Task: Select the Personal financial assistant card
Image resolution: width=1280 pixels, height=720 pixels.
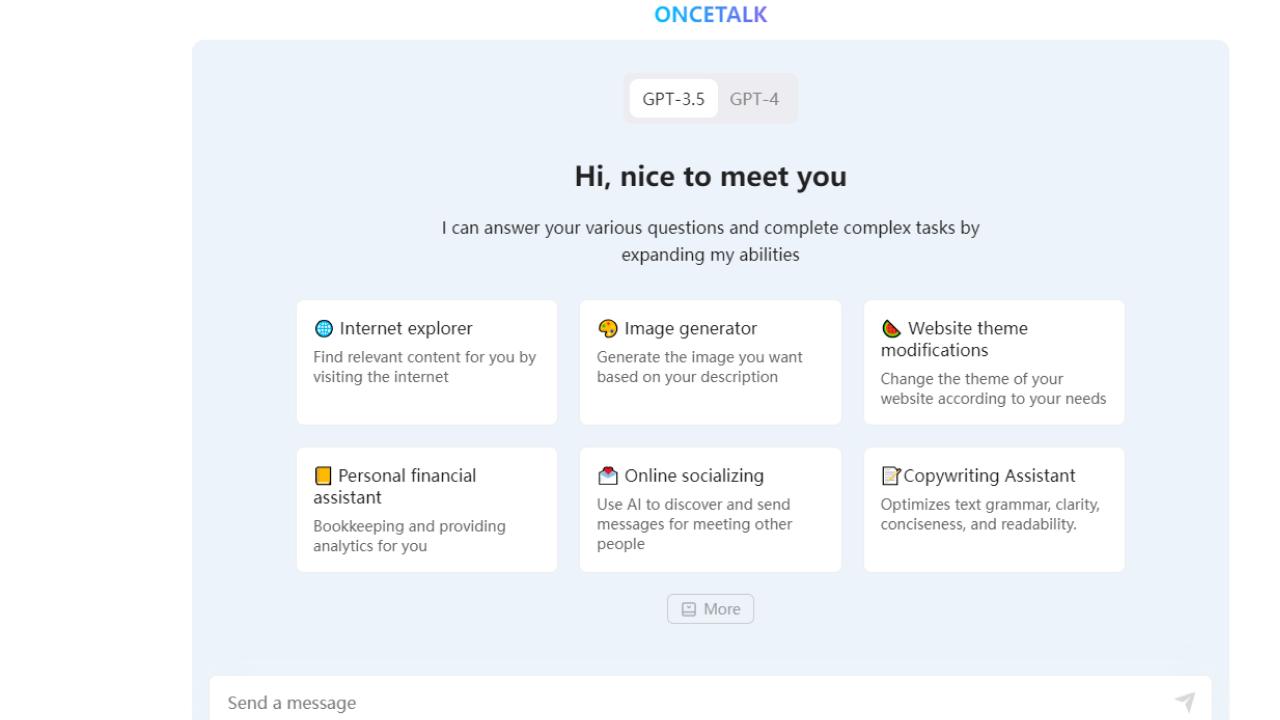Action: pyautogui.click(x=427, y=510)
